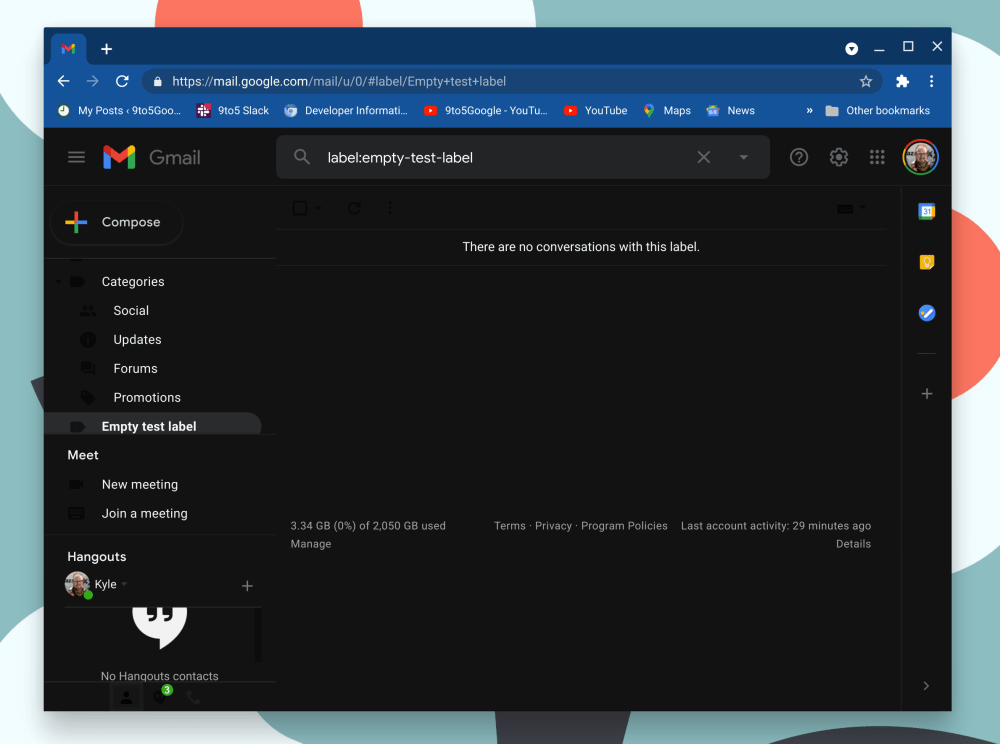Open Google Calendar side panel icon

(926, 211)
